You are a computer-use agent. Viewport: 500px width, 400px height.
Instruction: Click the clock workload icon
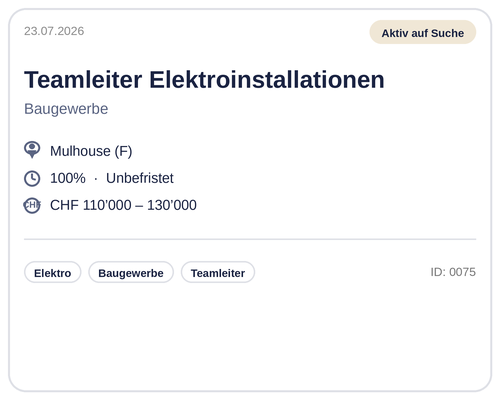click(x=32, y=178)
